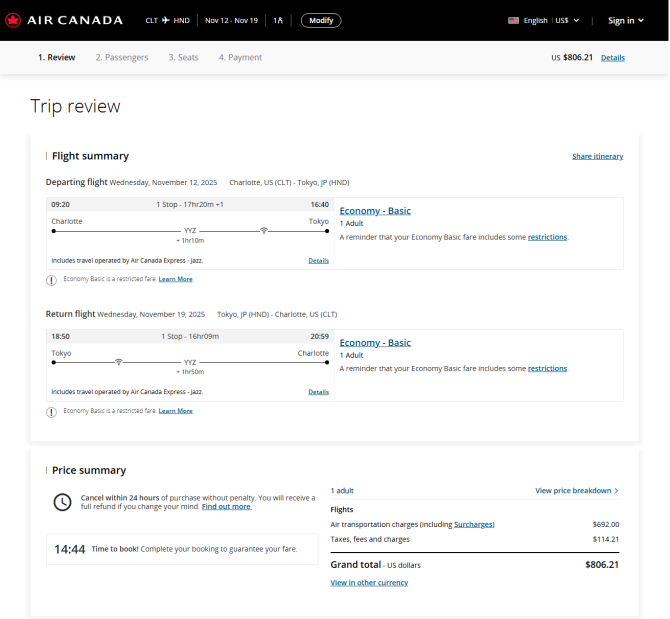
Task: Expand View price breakdown
Action: (x=577, y=490)
